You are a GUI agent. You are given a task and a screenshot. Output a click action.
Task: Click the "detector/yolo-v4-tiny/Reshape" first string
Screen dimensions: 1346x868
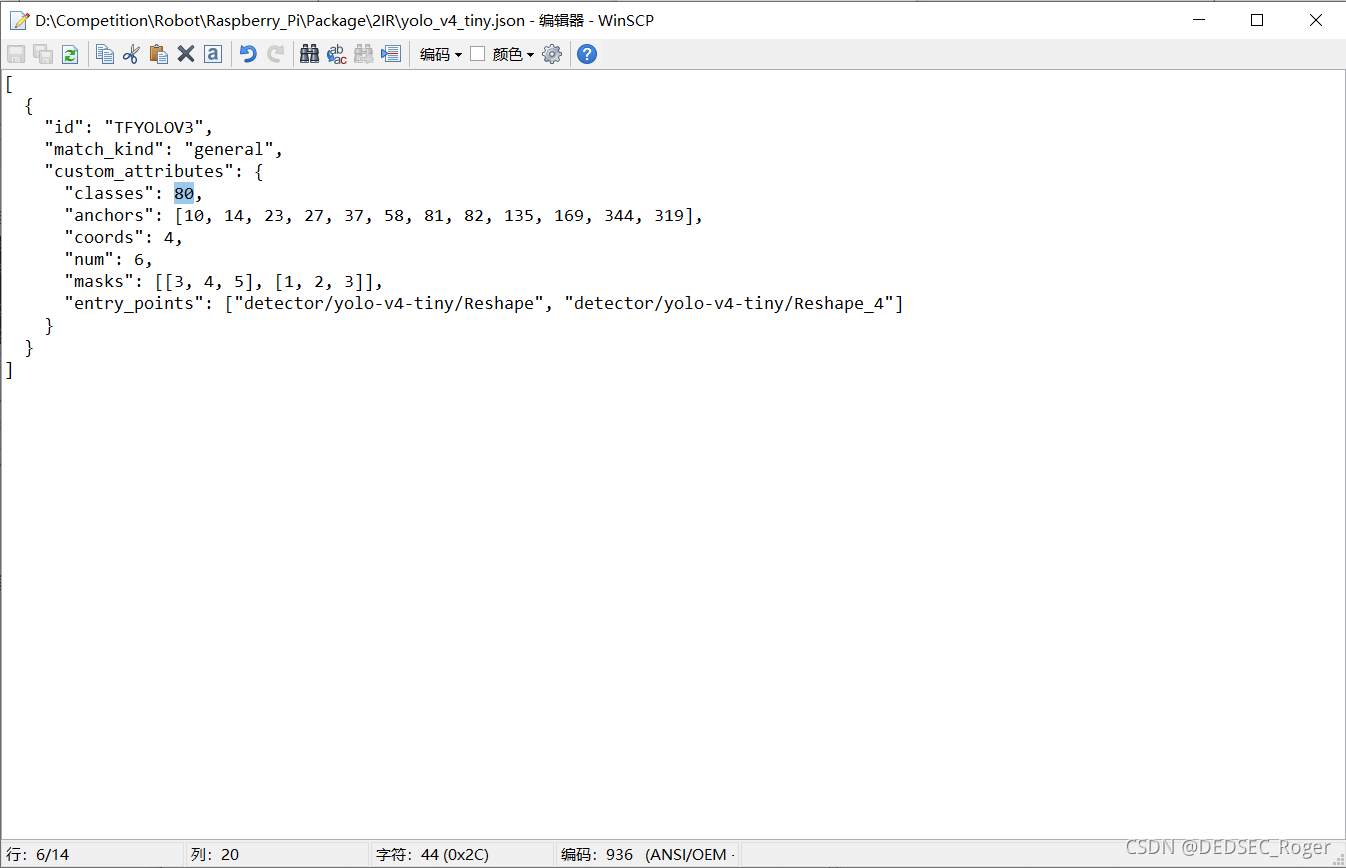pyautogui.click(x=389, y=304)
